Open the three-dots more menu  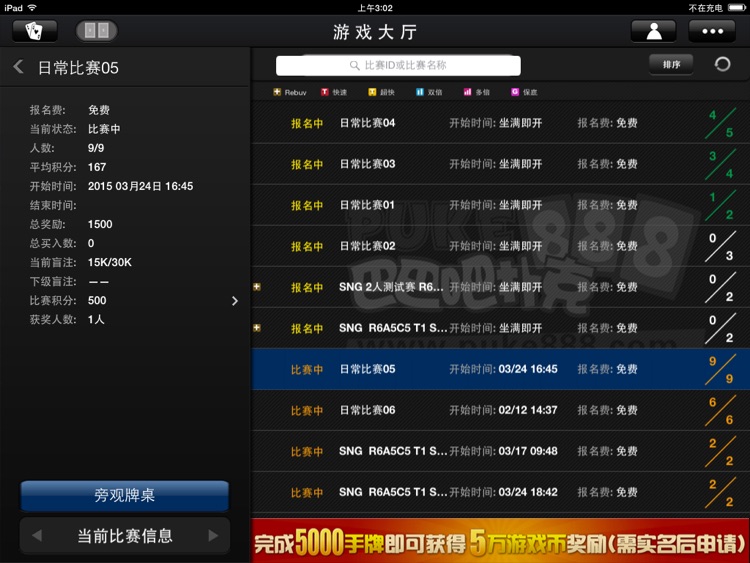click(x=712, y=31)
